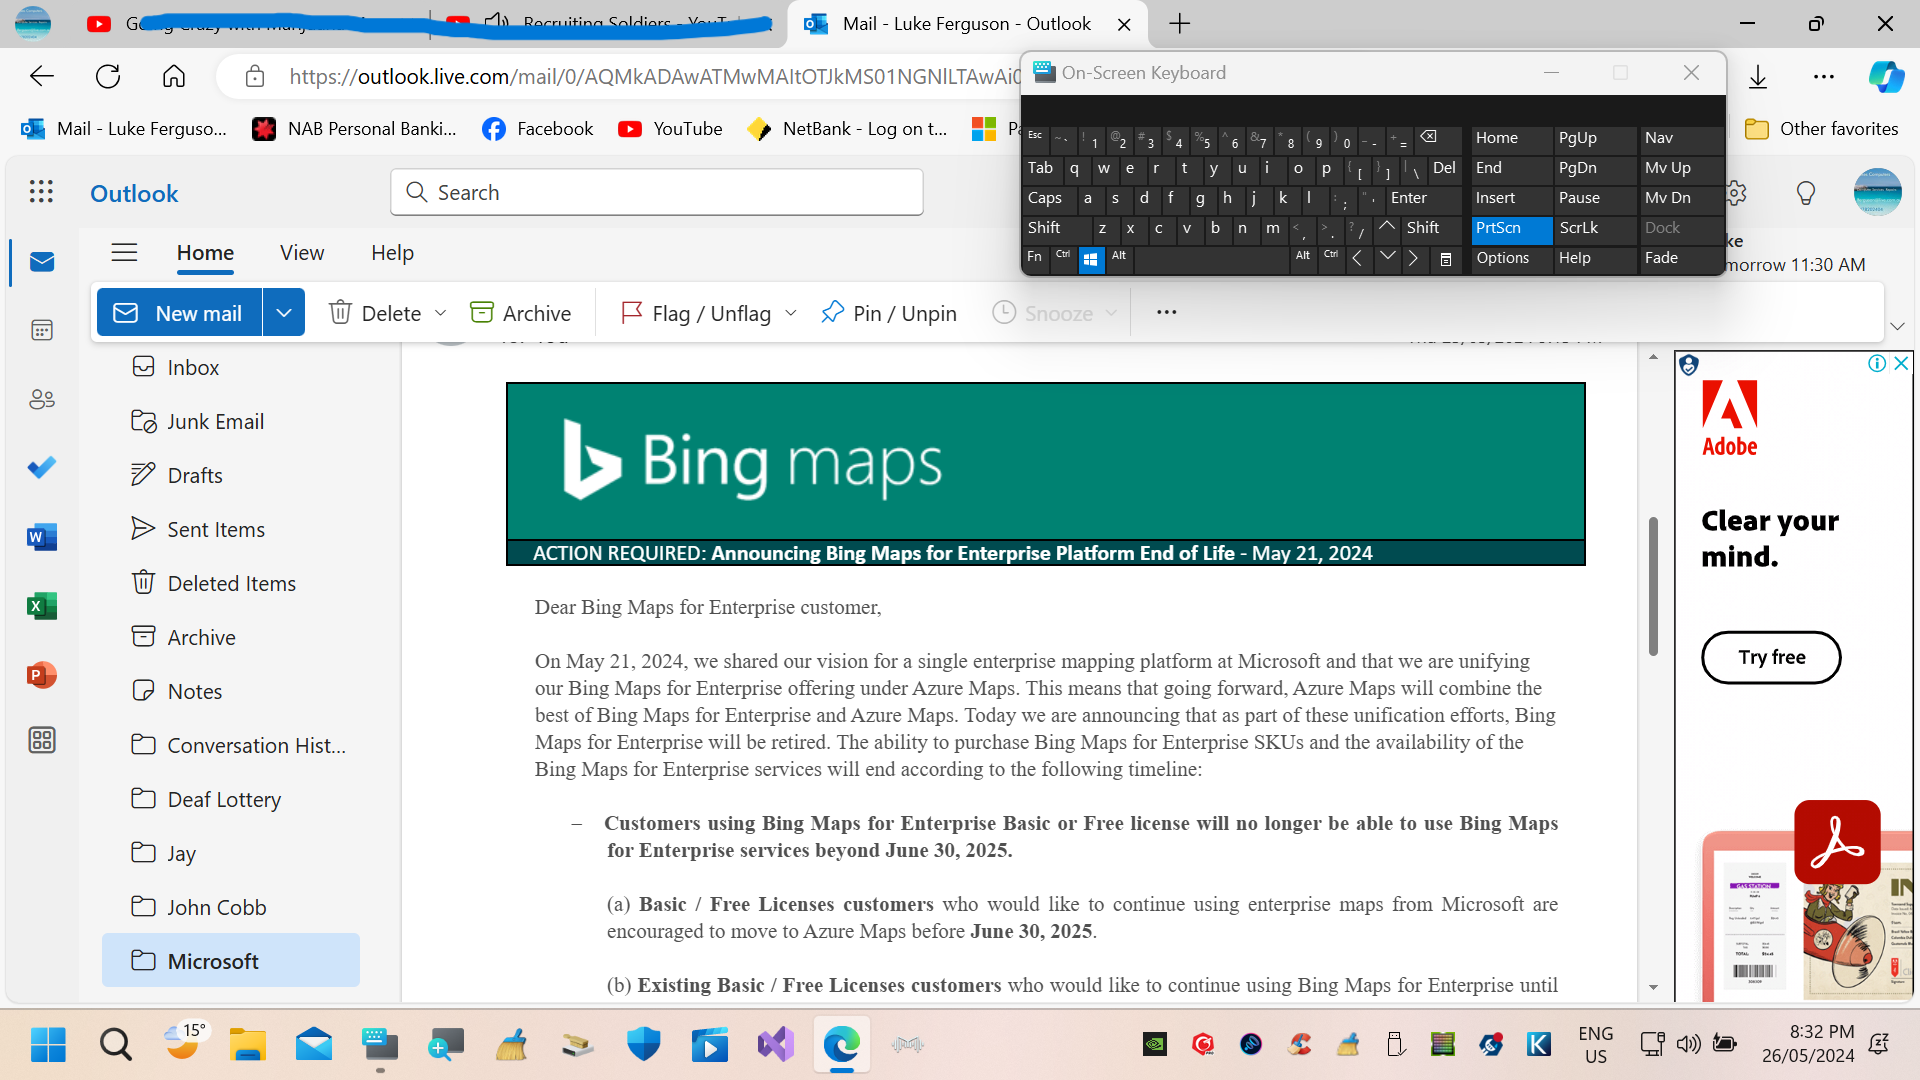Click Try free in Adobe ad
Viewport: 1920px width, 1080px height.
(1771, 657)
